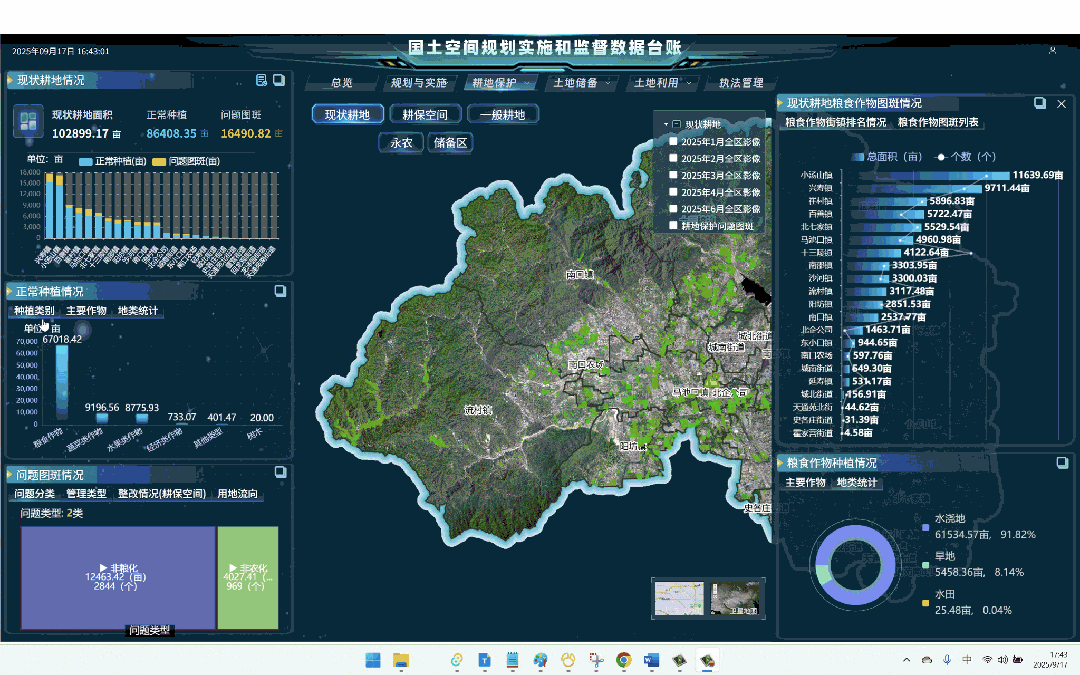This screenshot has width=1080, height=675.
Task: Expand the 土地储备 dropdown menu
Action: click(x=582, y=83)
